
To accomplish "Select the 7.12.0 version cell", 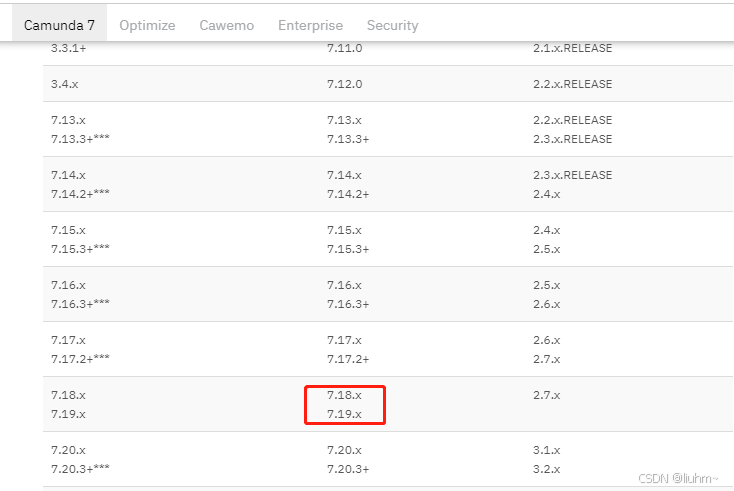I will [x=345, y=84].
